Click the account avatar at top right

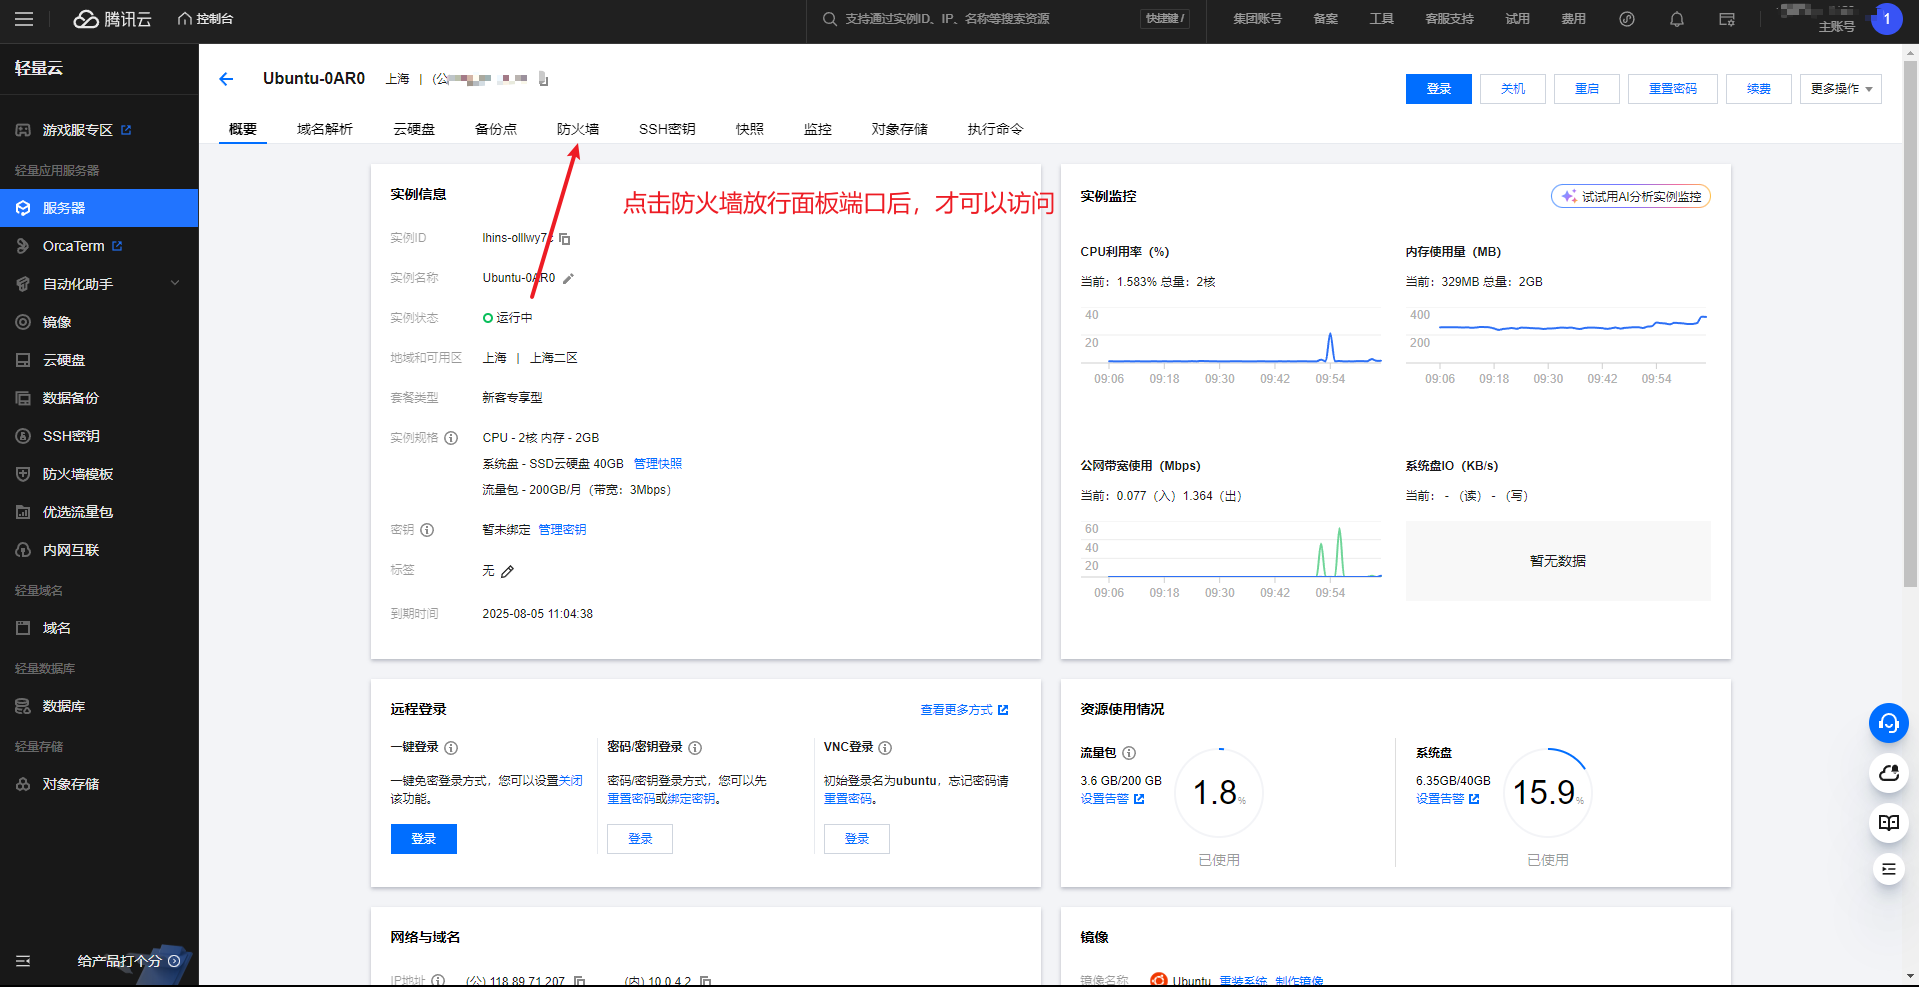[x=1887, y=19]
